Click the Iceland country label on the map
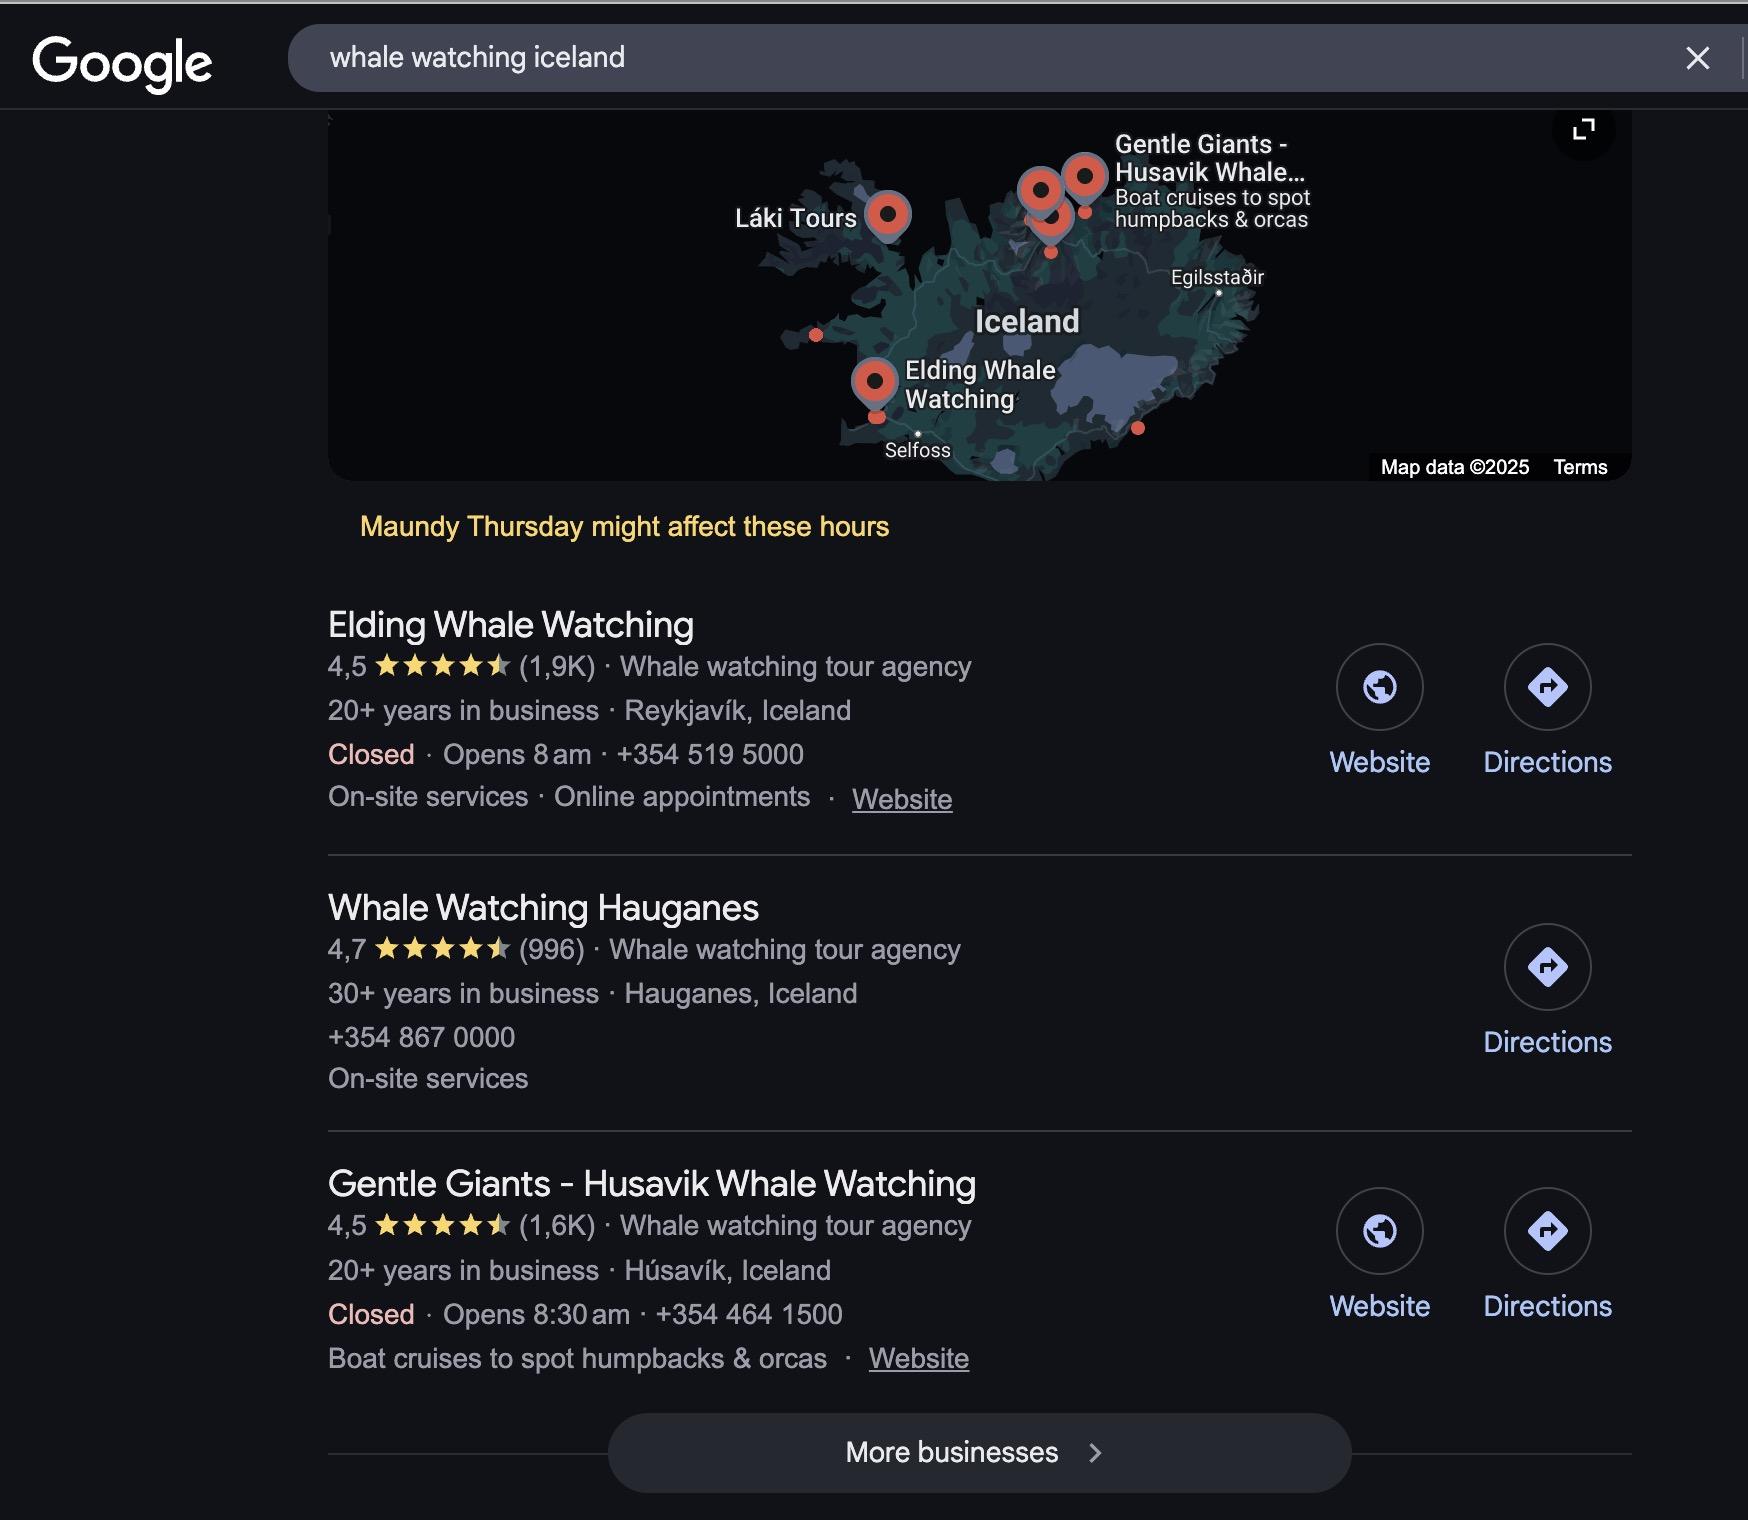 pos(1027,321)
